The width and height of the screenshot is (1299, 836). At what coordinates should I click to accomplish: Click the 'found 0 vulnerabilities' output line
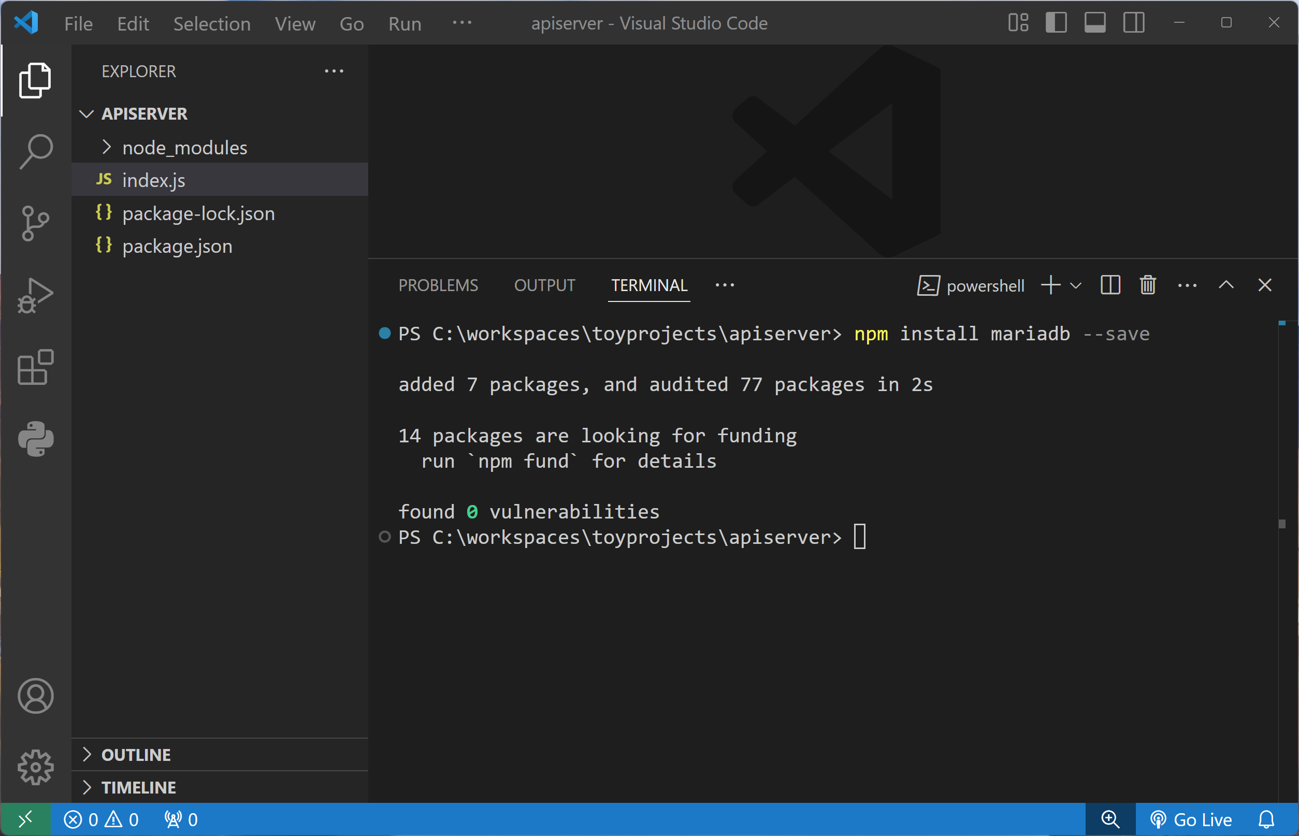[x=529, y=512]
